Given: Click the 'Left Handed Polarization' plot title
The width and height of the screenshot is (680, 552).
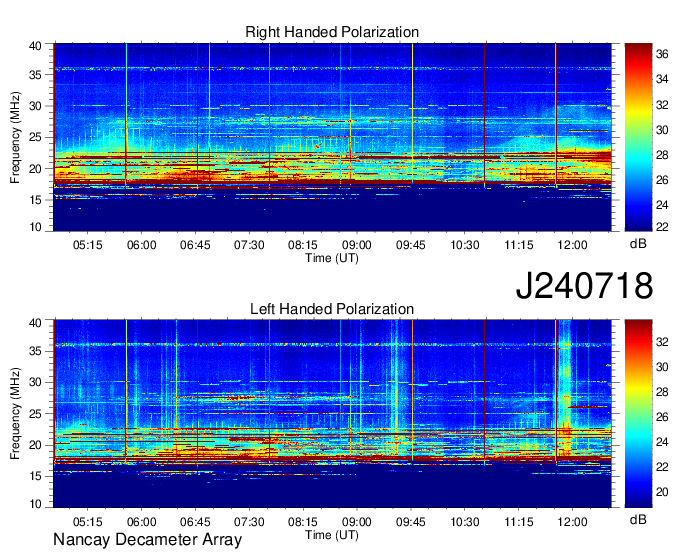Looking at the screenshot, I should (x=332, y=309).
